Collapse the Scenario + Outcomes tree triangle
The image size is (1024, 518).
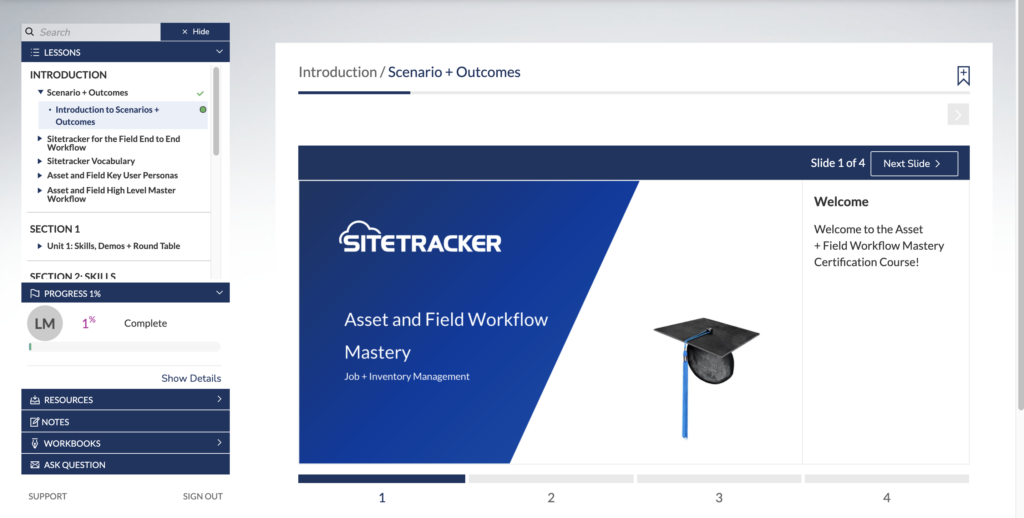(40, 92)
